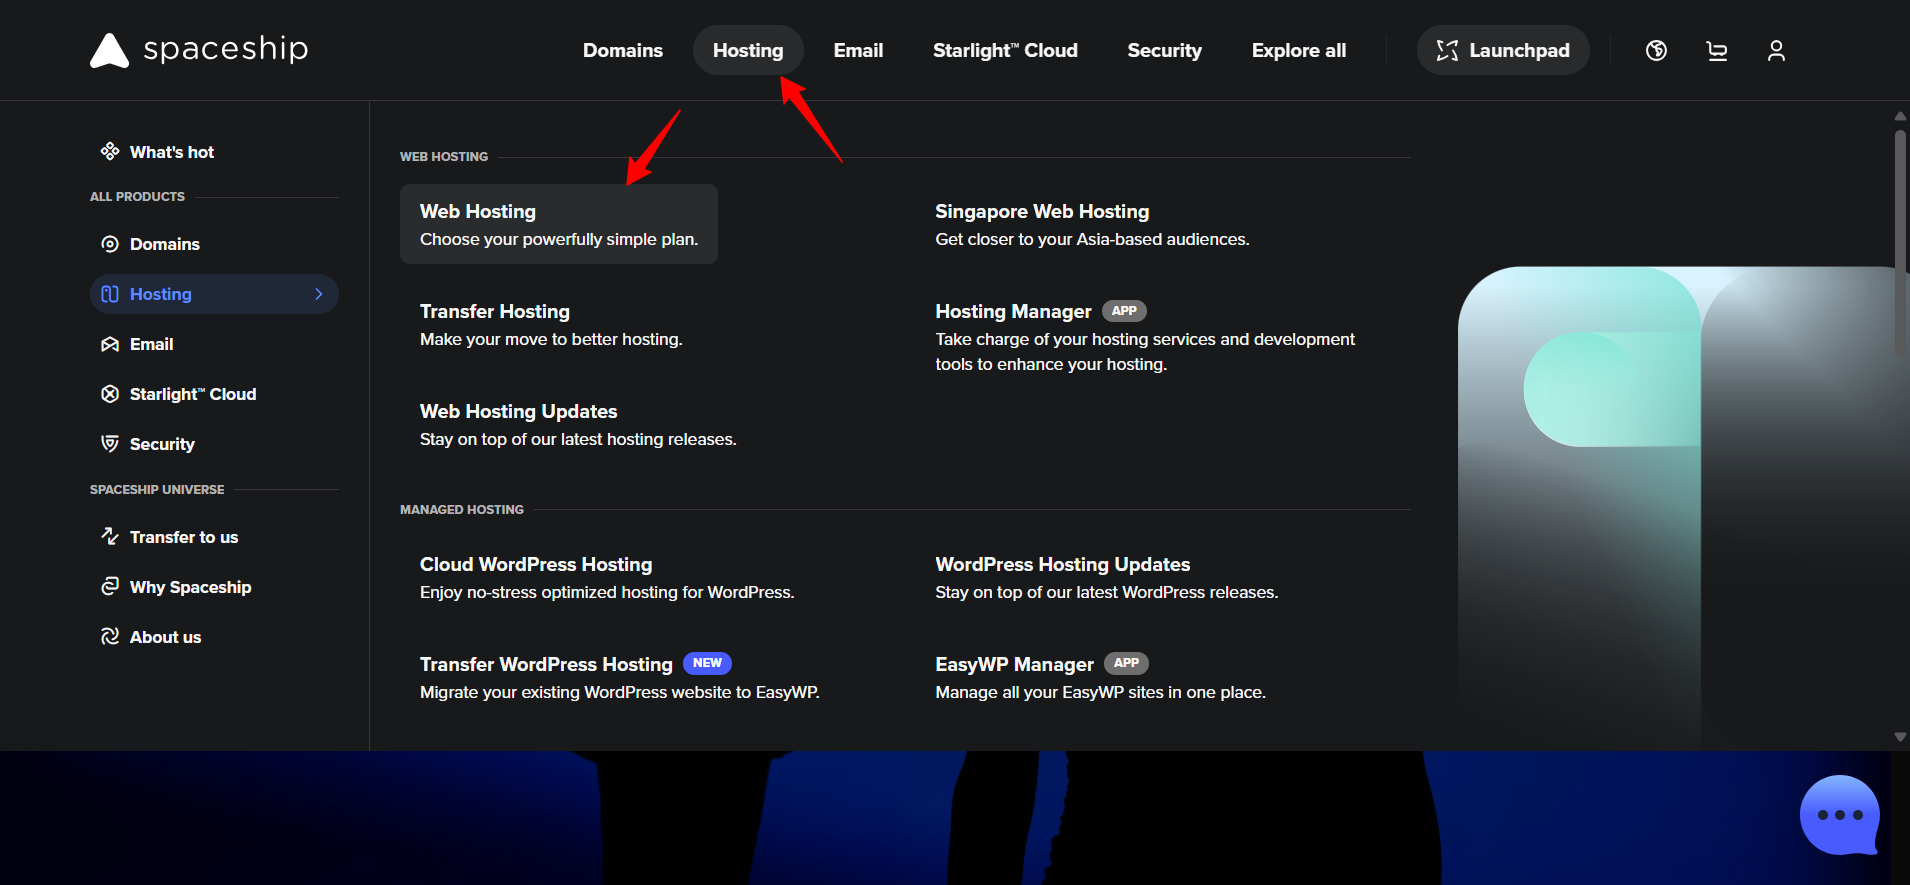Click 'Get closer to your Asia-based audiences.' text
The width and height of the screenshot is (1910, 885).
tap(1092, 239)
